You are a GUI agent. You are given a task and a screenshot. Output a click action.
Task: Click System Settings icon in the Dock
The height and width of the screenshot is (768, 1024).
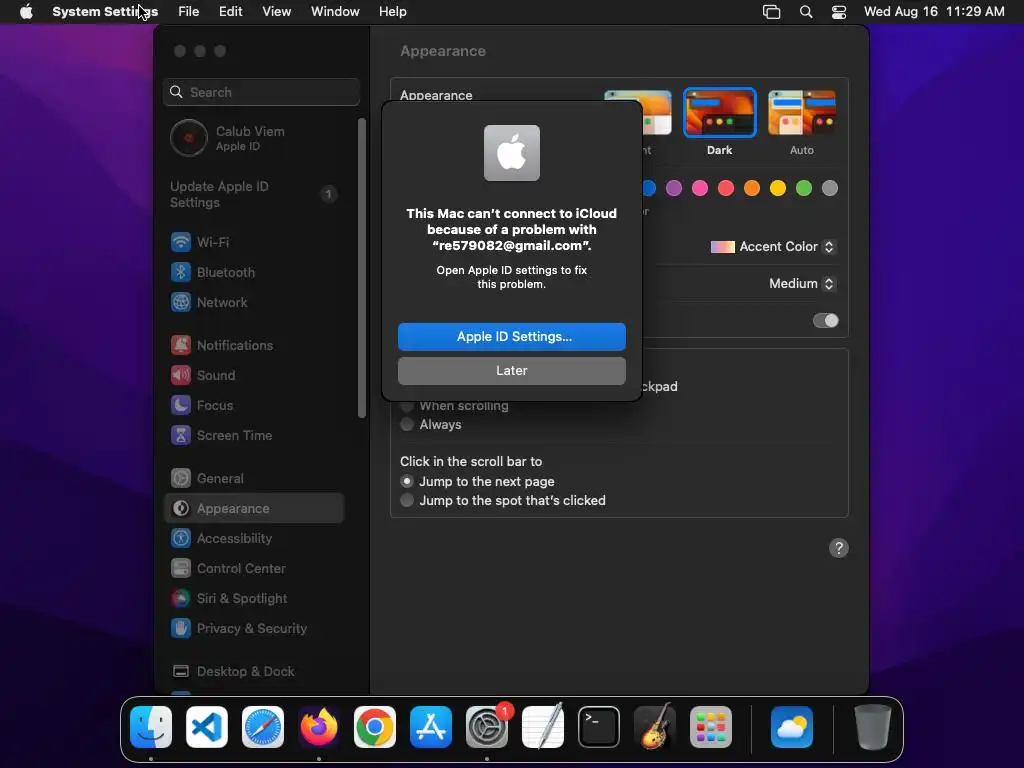point(487,727)
